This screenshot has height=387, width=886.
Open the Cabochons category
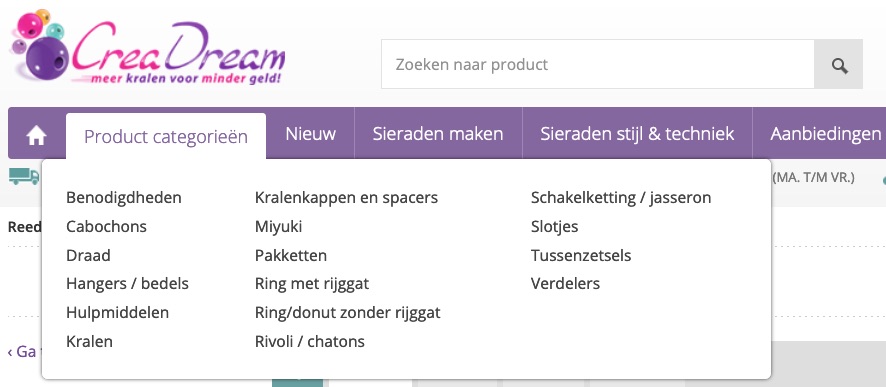click(106, 227)
